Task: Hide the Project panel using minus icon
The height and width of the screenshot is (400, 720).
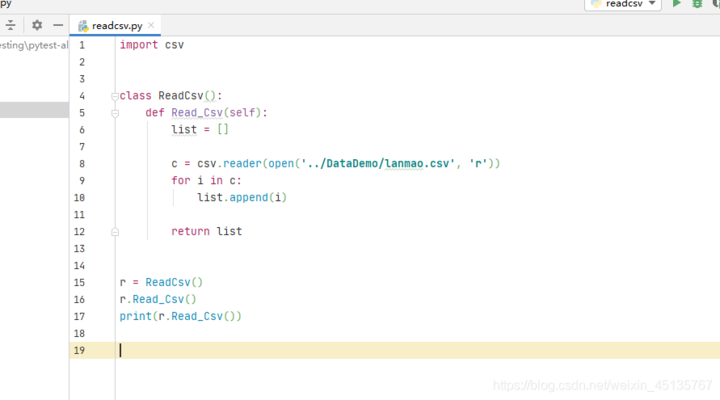Action: [x=58, y=25]
